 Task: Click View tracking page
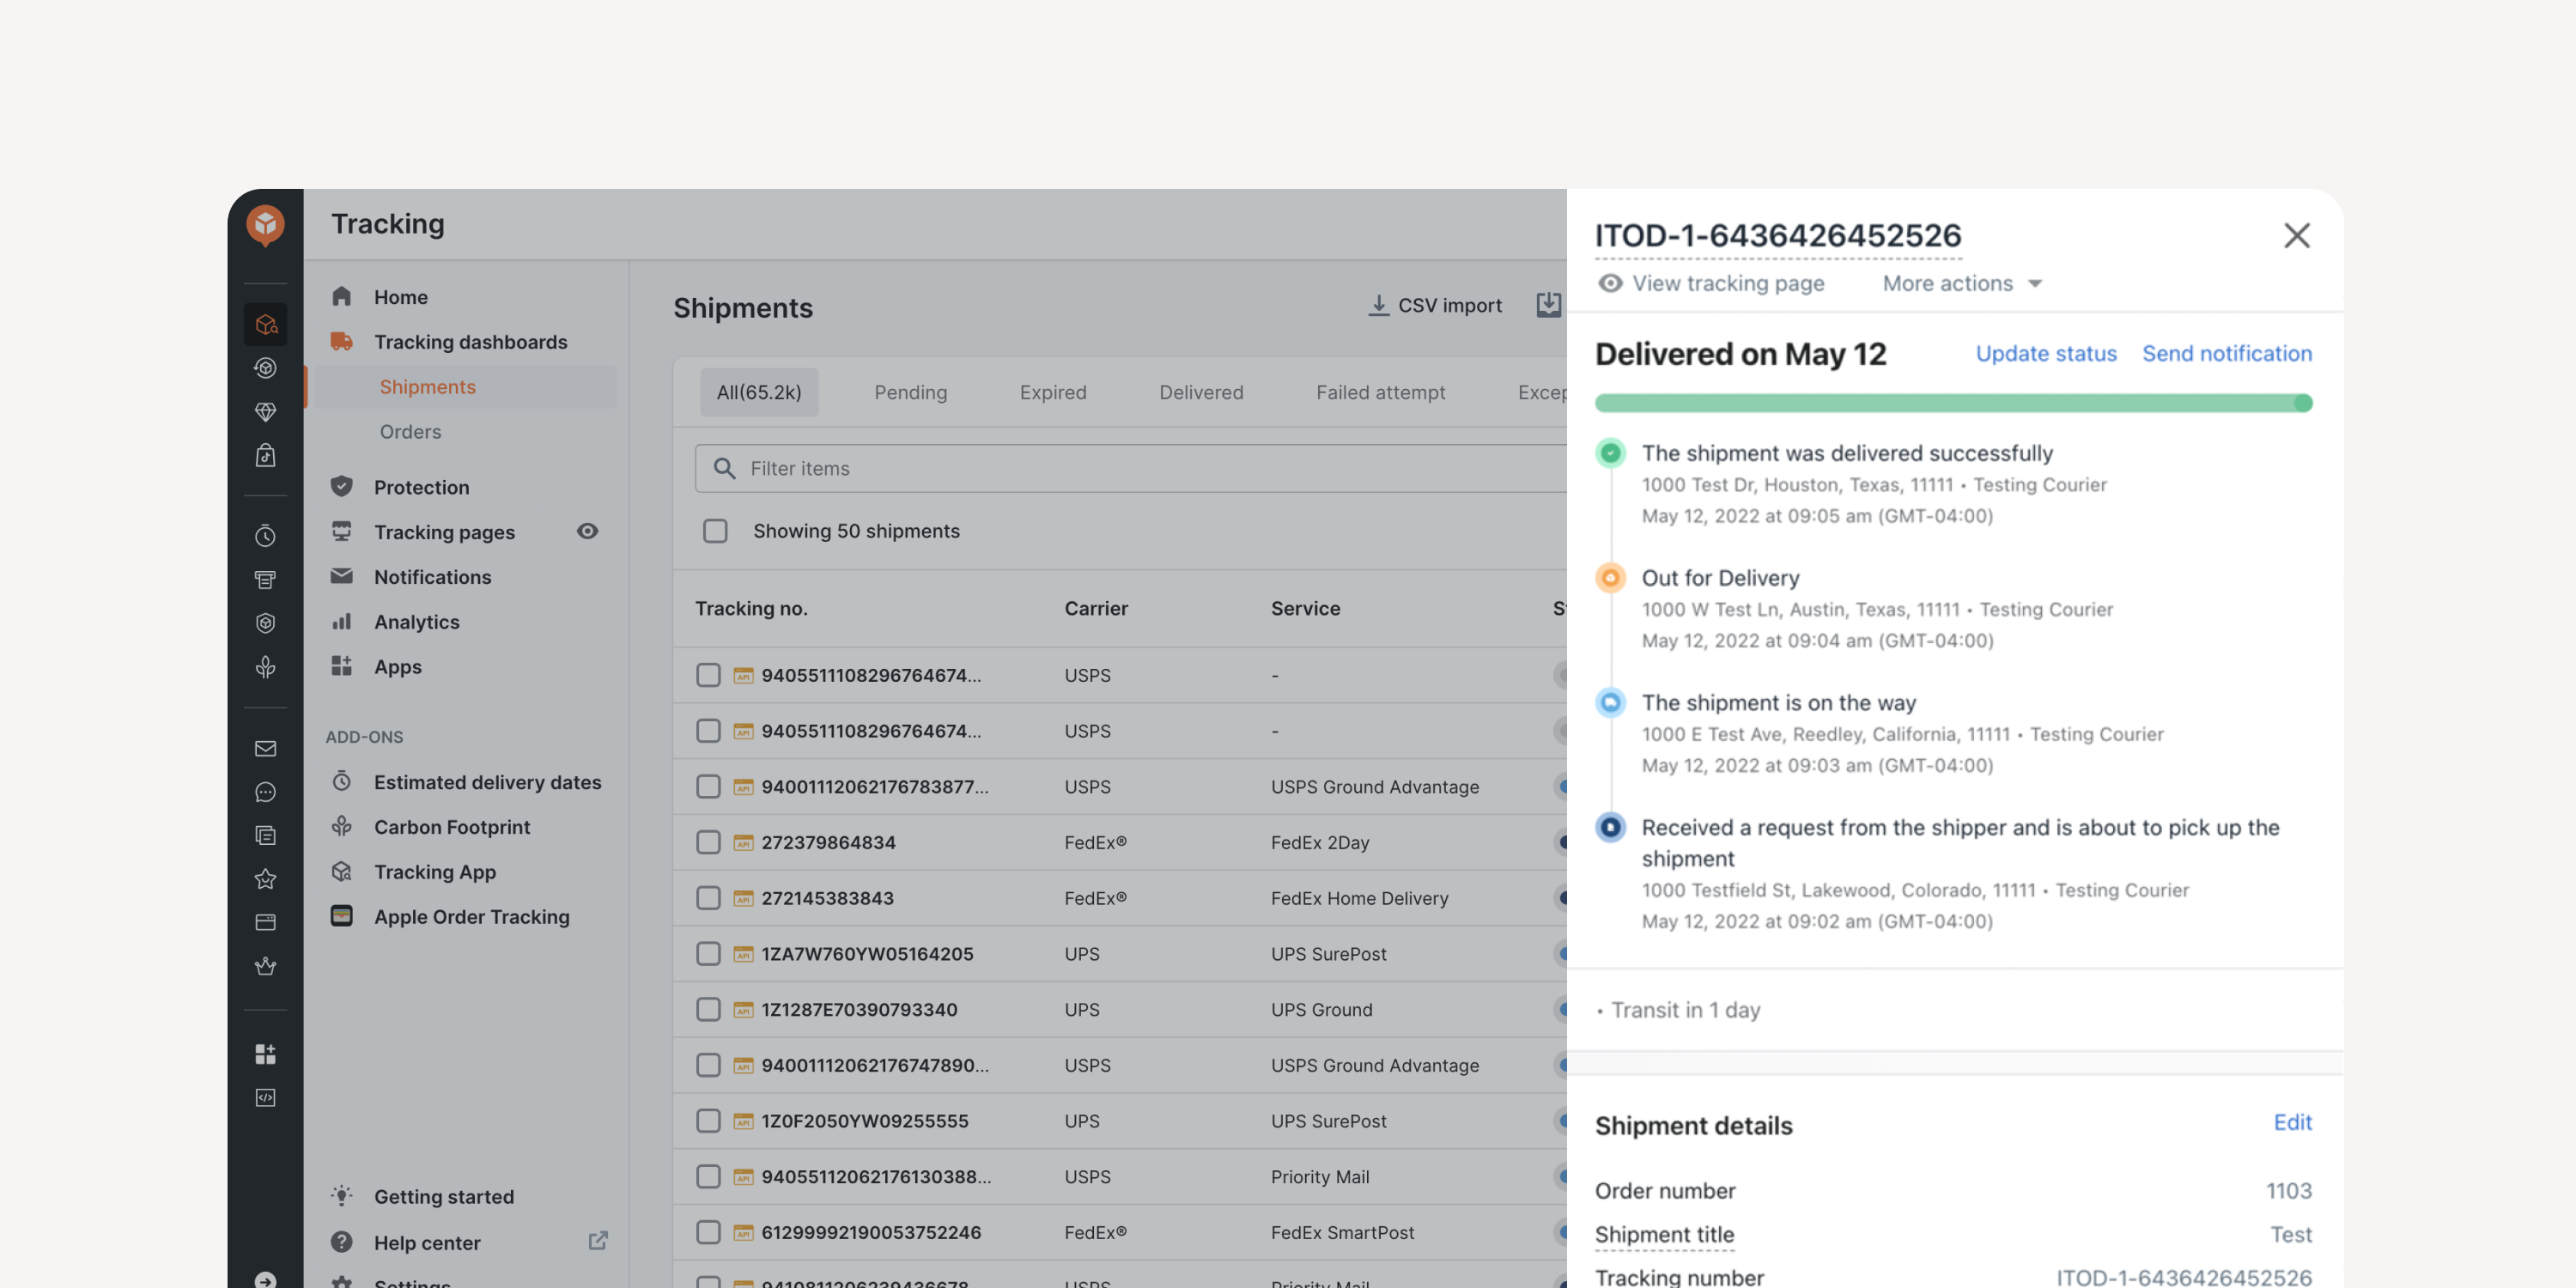tap(1711, 283)
